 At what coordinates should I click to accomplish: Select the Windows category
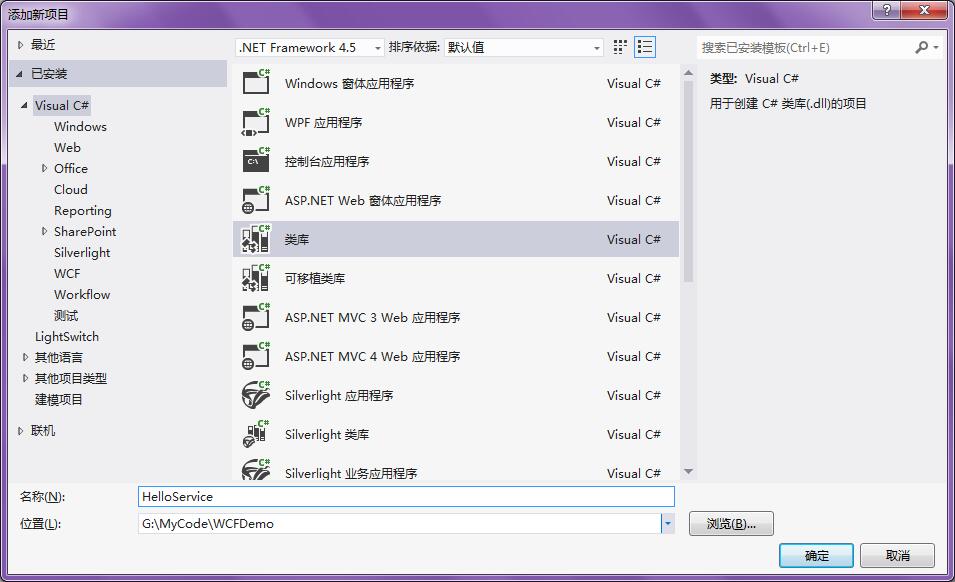(x=80, y=127)
